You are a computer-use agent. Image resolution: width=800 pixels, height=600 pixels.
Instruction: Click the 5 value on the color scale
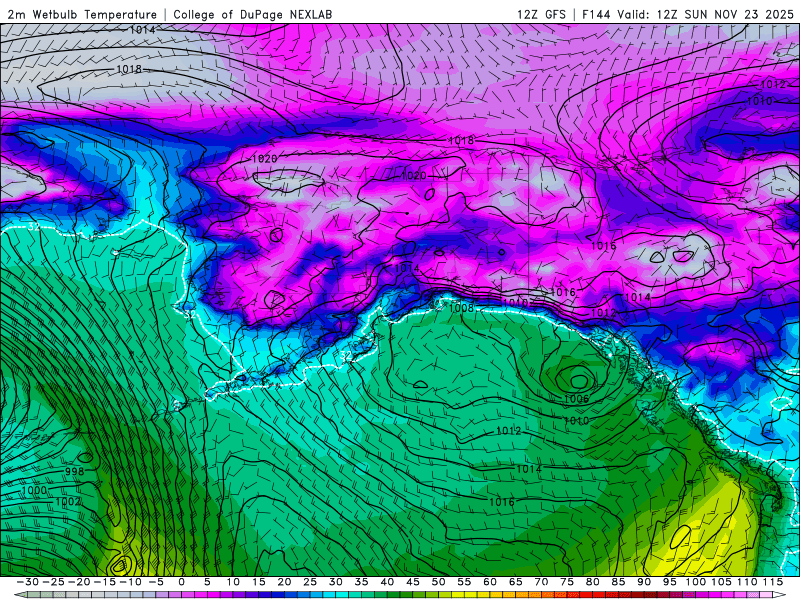click(207, 582)
